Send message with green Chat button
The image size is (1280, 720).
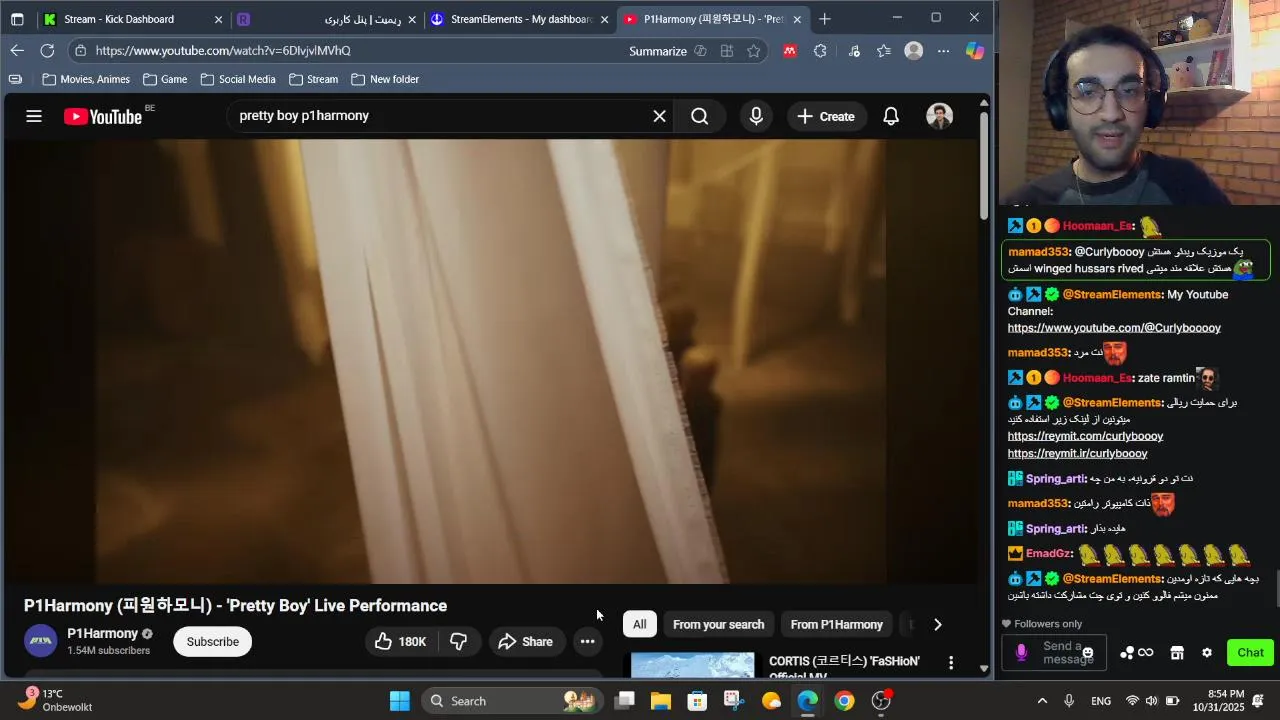(x=1250, y=653)
